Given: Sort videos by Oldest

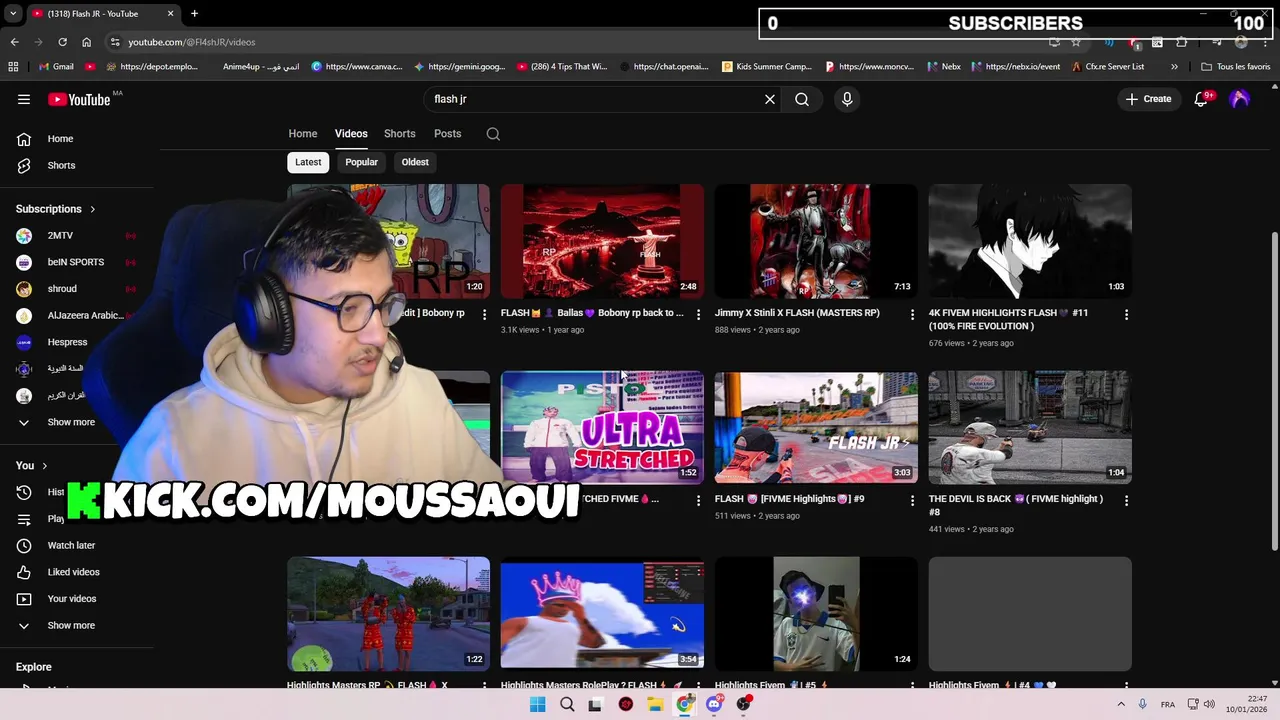Looking at the screenshot, I should click(415, 162).
